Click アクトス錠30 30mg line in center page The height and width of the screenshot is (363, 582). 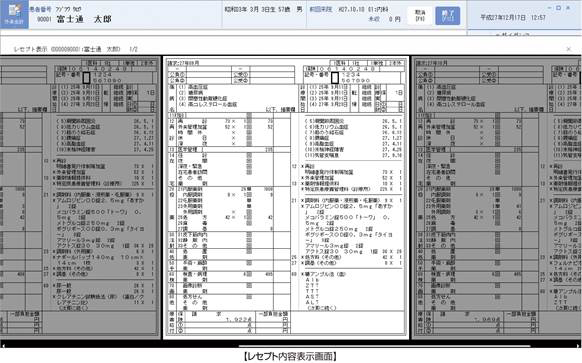[354, 251]
